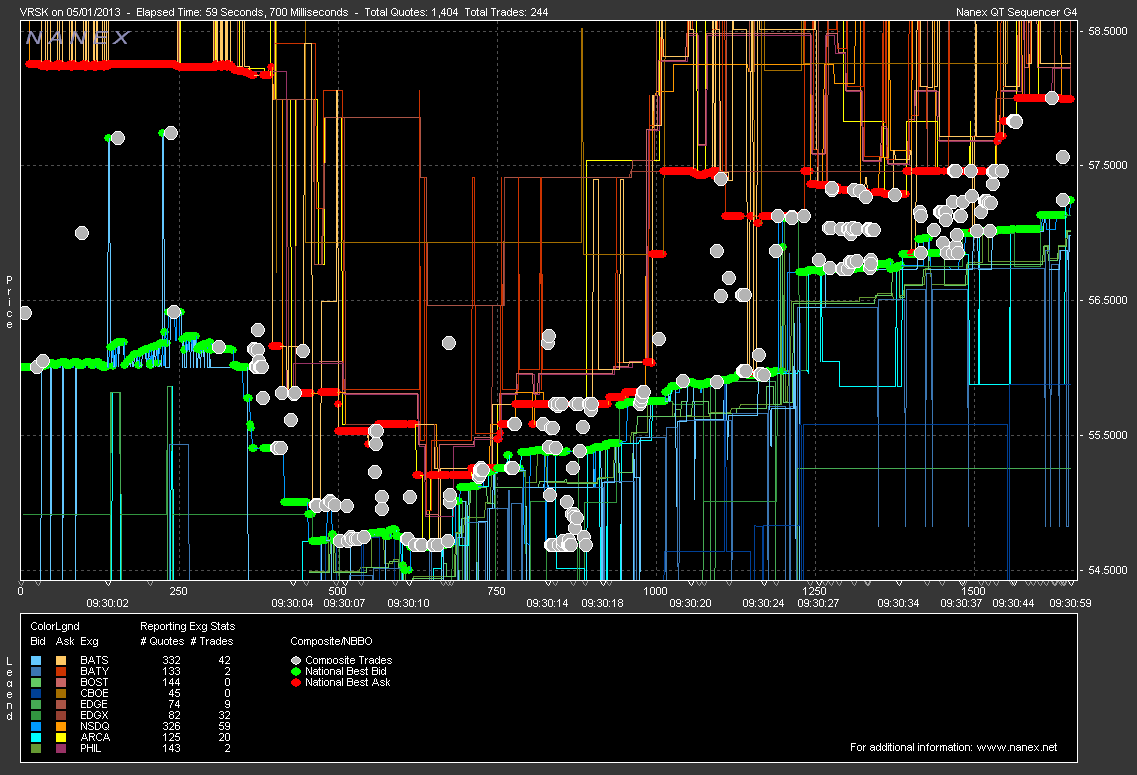Viewport: 1137px width, 775px height.
Task: Click the 'Composite/NBBO' heading
Action: (331, 642)
